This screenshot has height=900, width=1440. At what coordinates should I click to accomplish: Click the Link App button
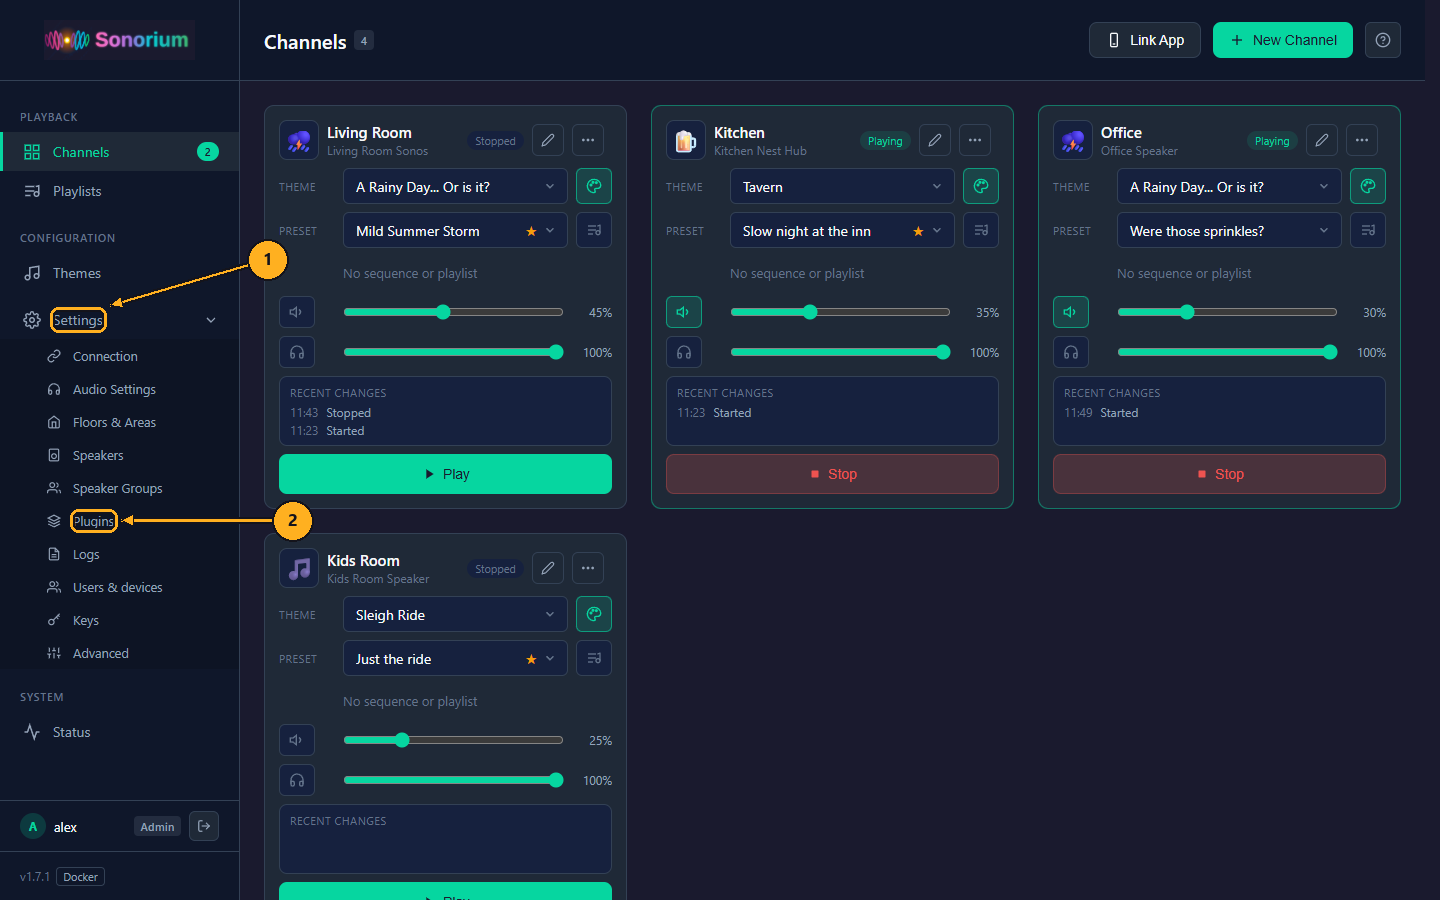coord(1145,40)
